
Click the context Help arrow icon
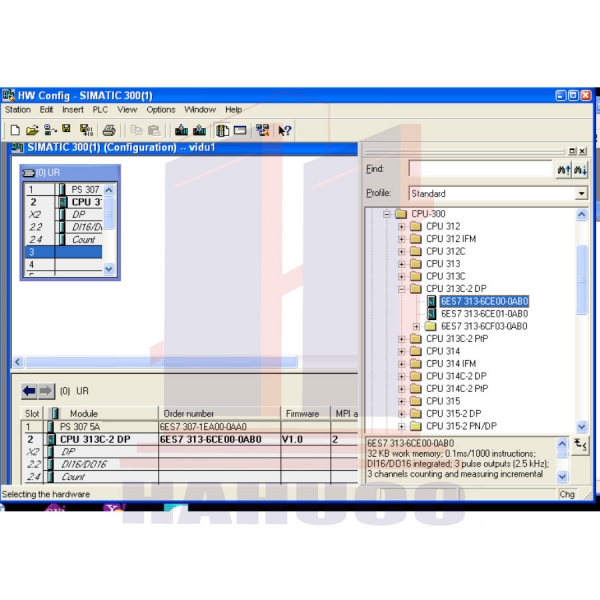pos(284,130)
